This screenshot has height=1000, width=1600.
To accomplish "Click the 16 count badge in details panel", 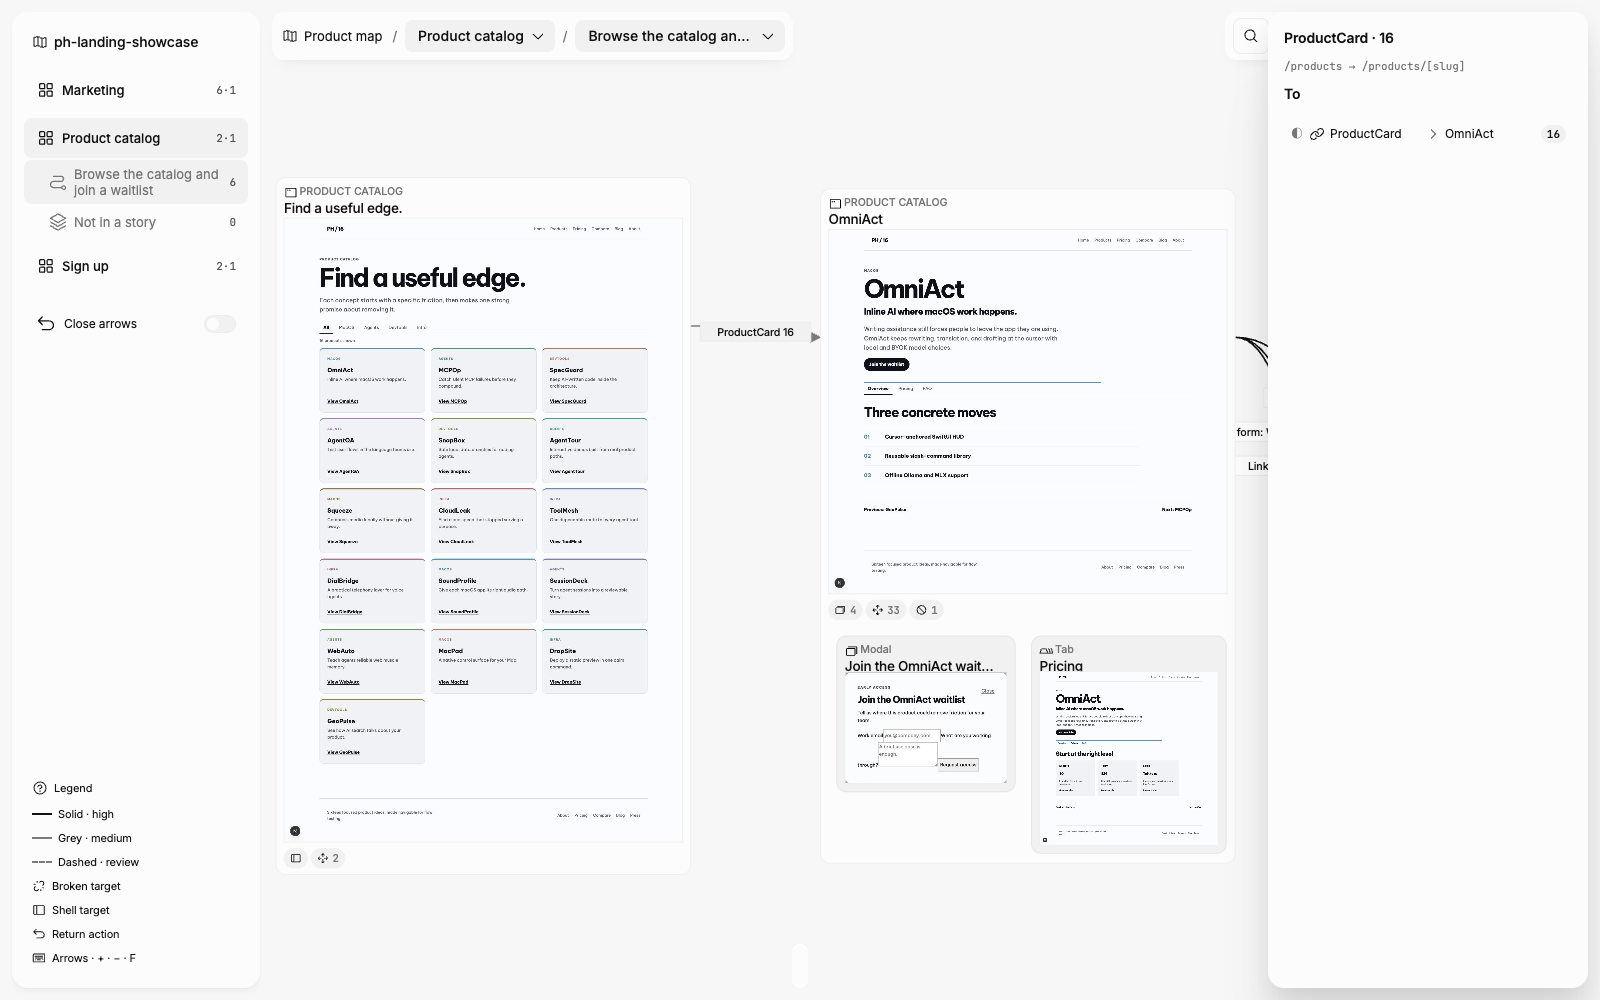I will 1553,134.
